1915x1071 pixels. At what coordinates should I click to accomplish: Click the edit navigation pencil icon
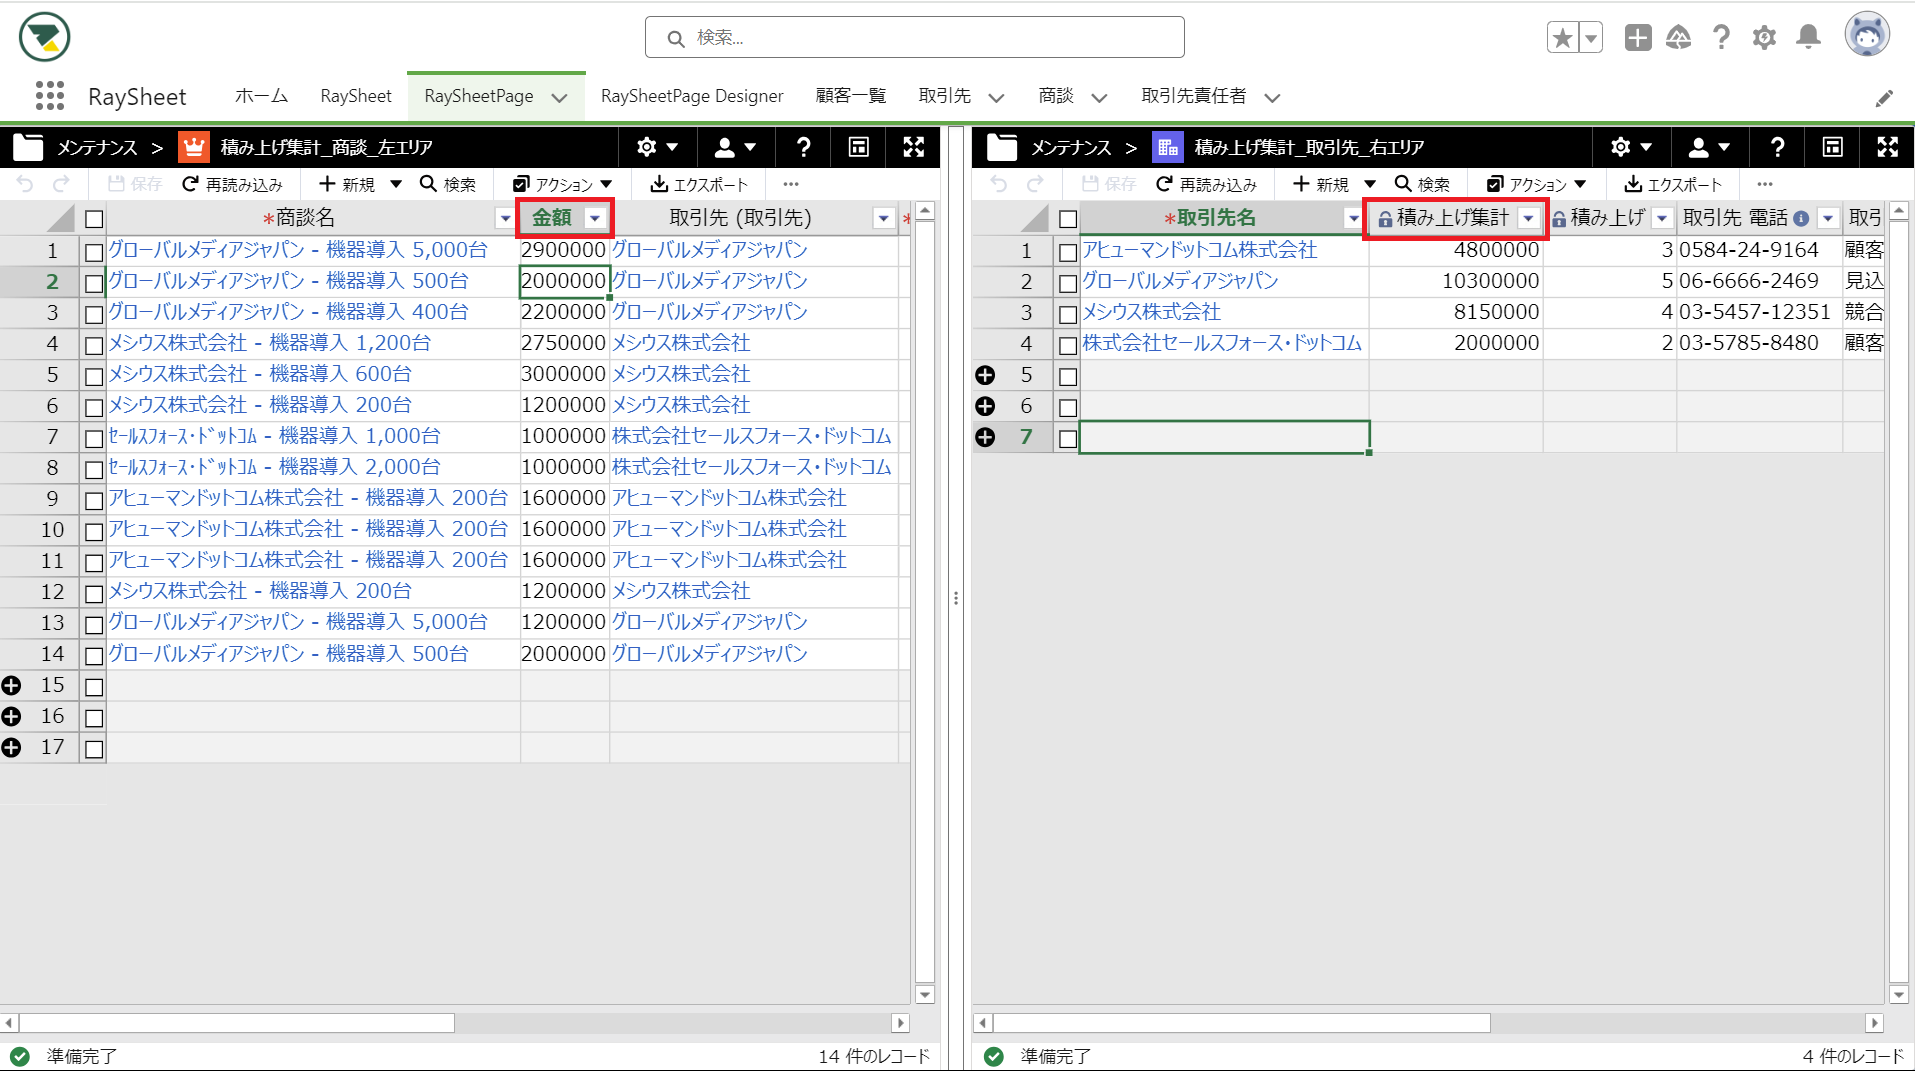click(1884, 97)
